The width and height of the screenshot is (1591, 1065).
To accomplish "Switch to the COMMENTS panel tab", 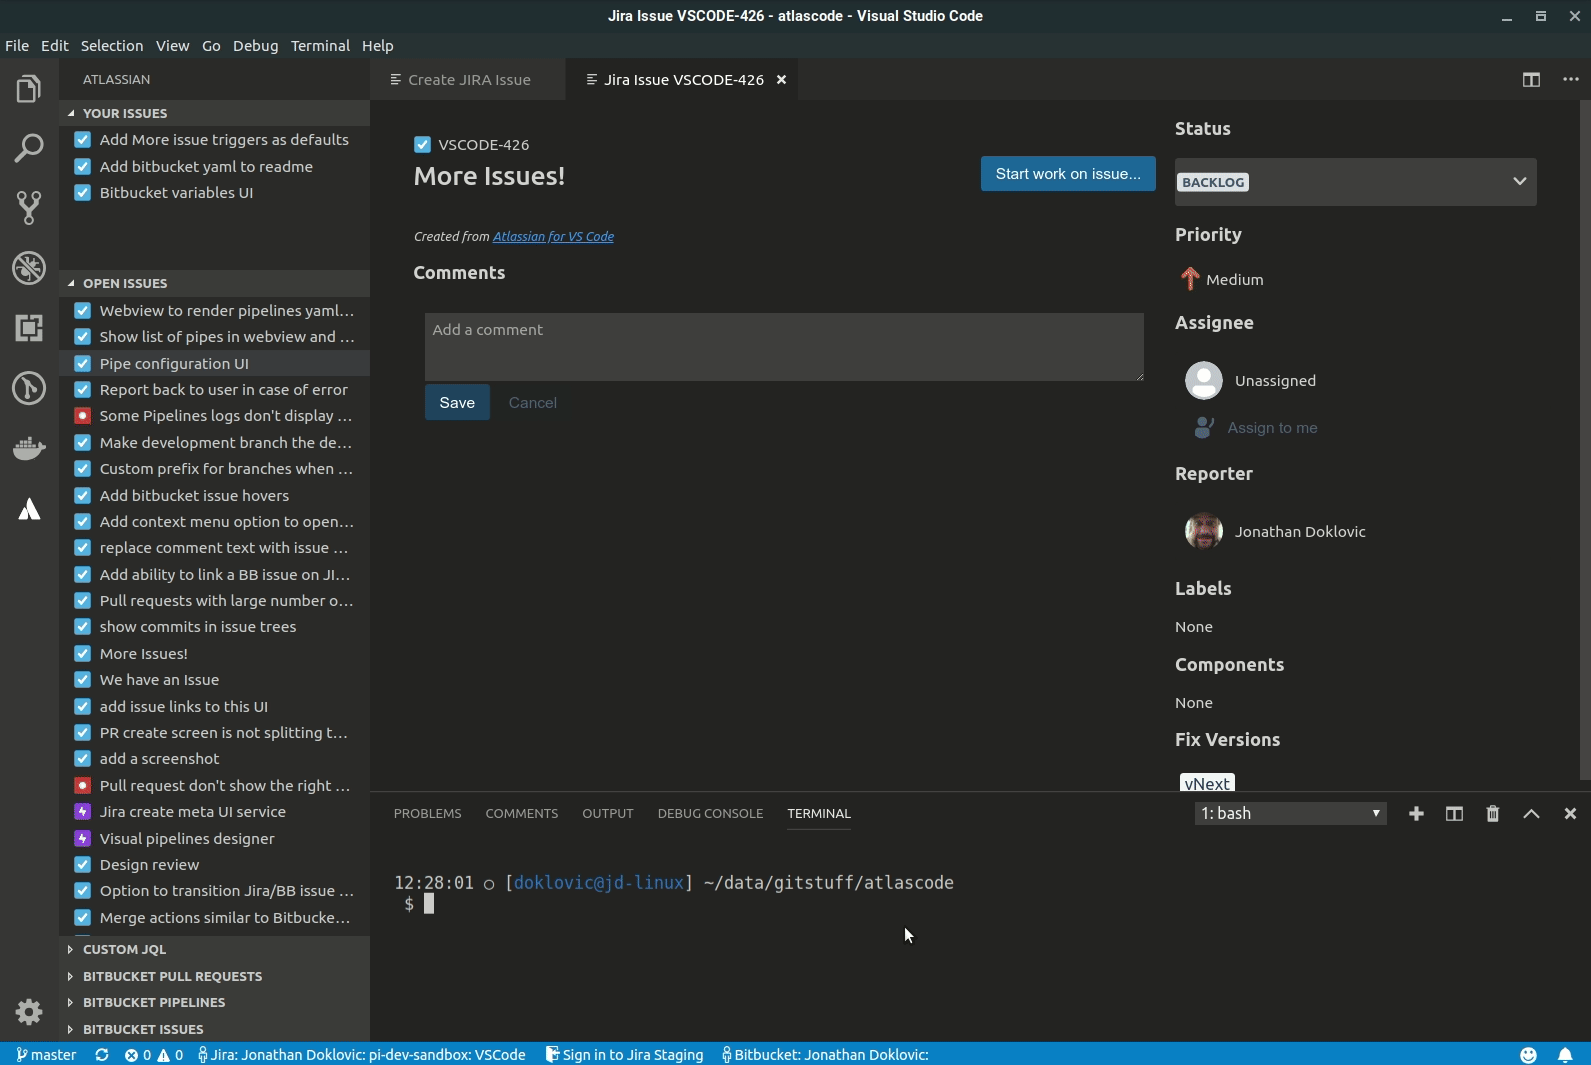I will 522,814.
